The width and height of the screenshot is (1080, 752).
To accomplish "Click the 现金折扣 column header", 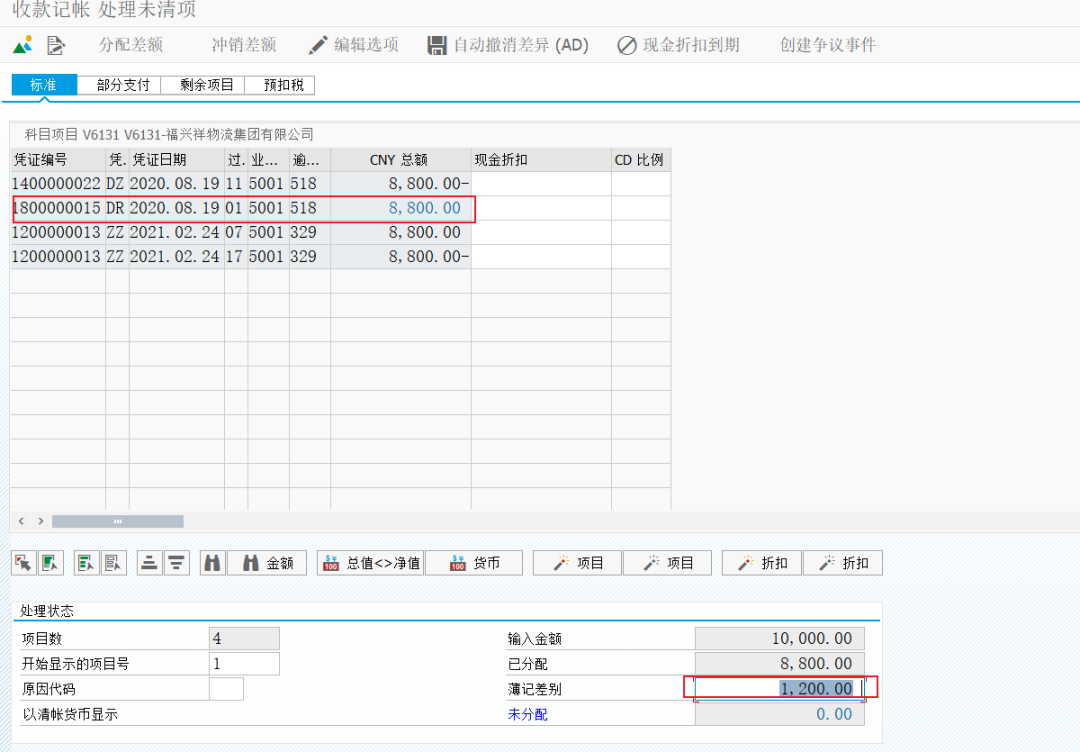I will 541,160.
